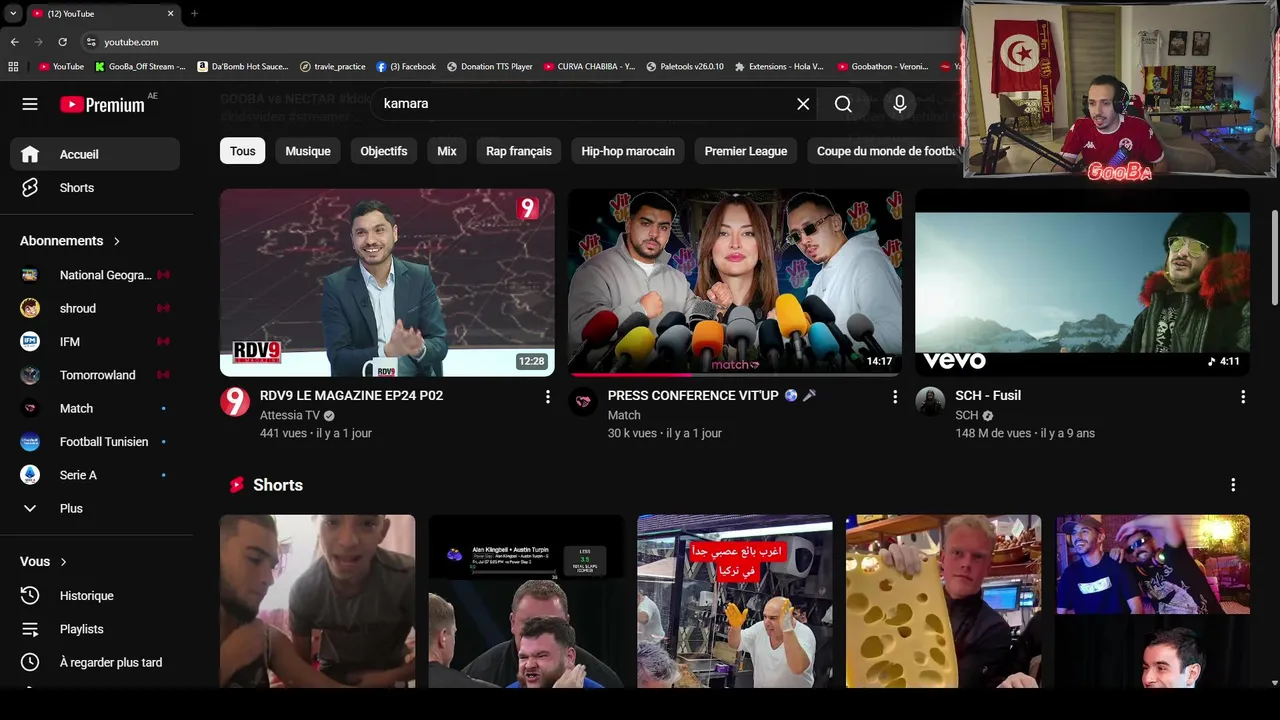Open options menu for SCH - Fusil
The image size is (1280, 720).
[1243, 397]
